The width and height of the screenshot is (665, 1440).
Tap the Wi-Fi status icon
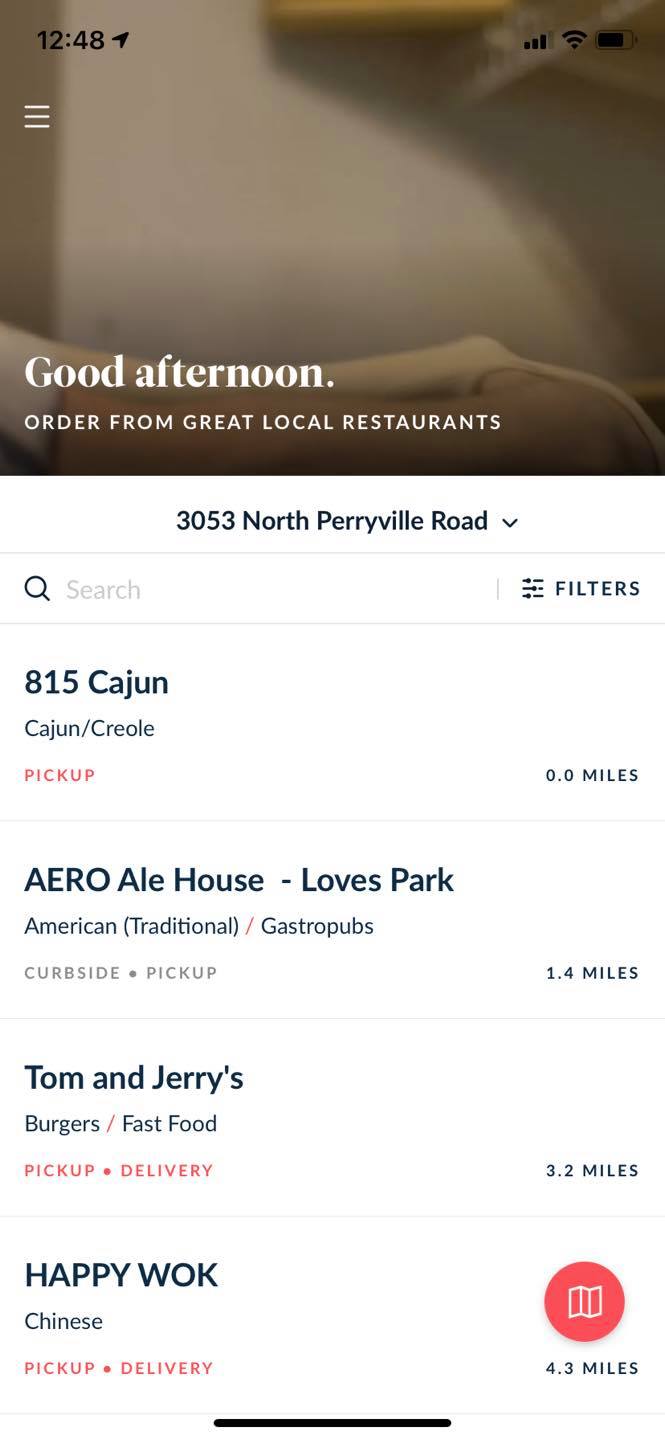574,40
